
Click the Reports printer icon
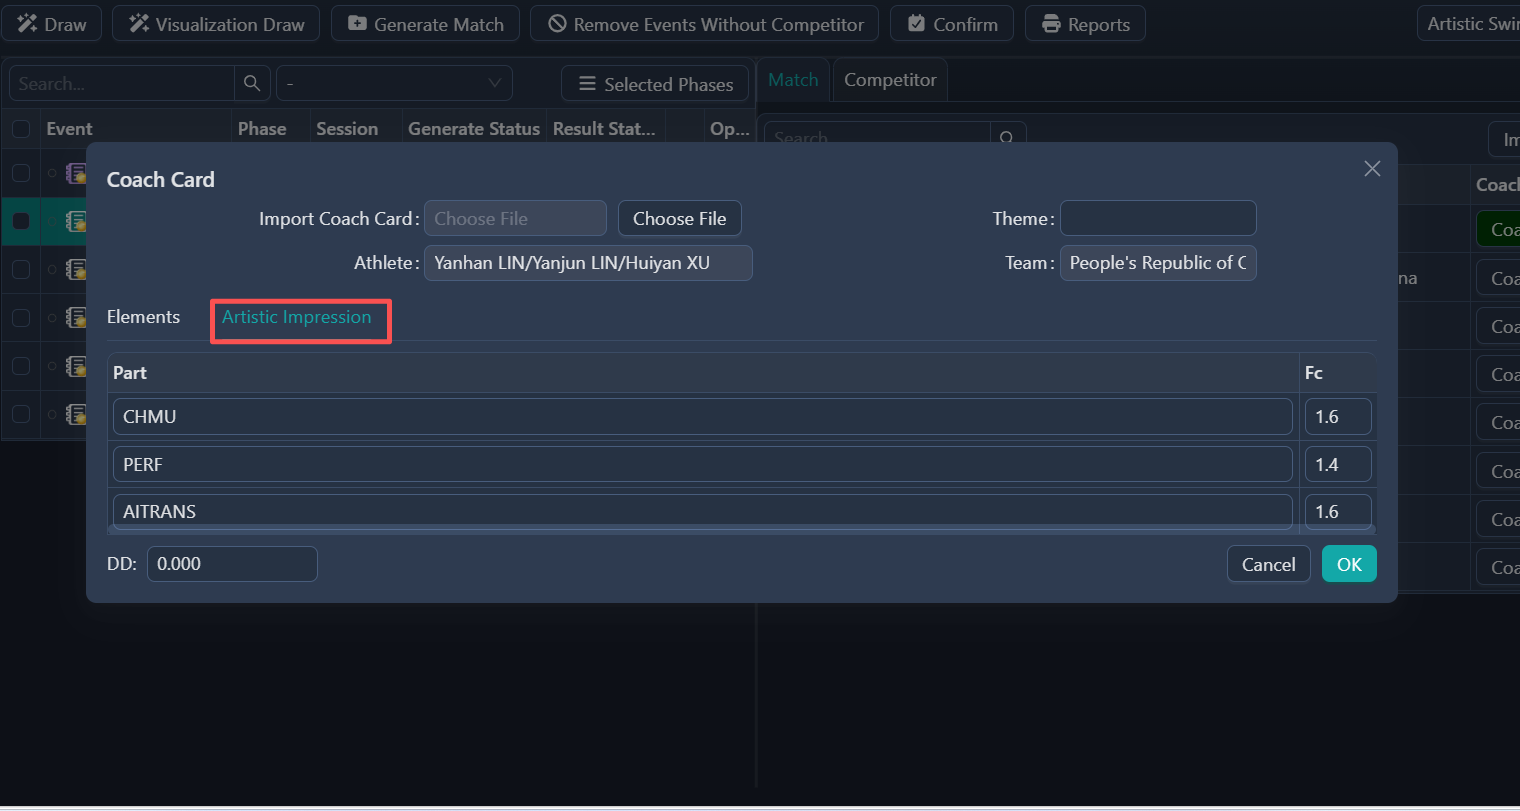(x=1051, y=24)
